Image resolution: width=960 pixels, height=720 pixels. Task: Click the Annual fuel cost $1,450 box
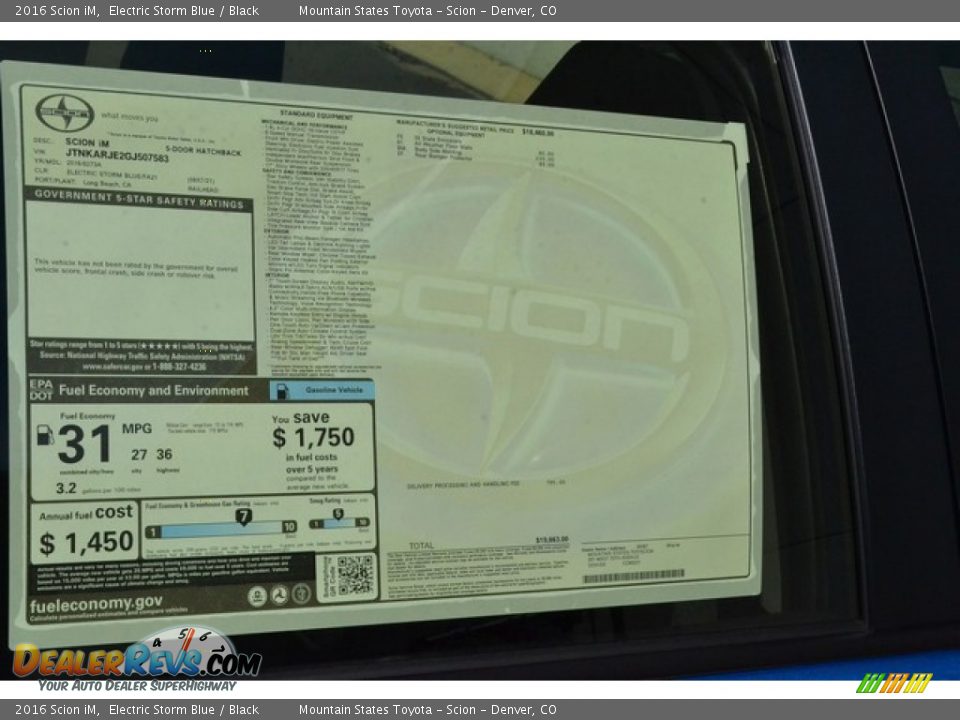click(86, 533)
